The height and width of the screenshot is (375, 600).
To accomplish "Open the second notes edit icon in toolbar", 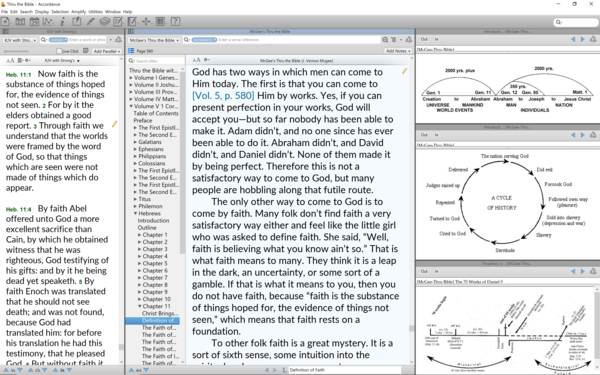I will click(x=132, y=21).
